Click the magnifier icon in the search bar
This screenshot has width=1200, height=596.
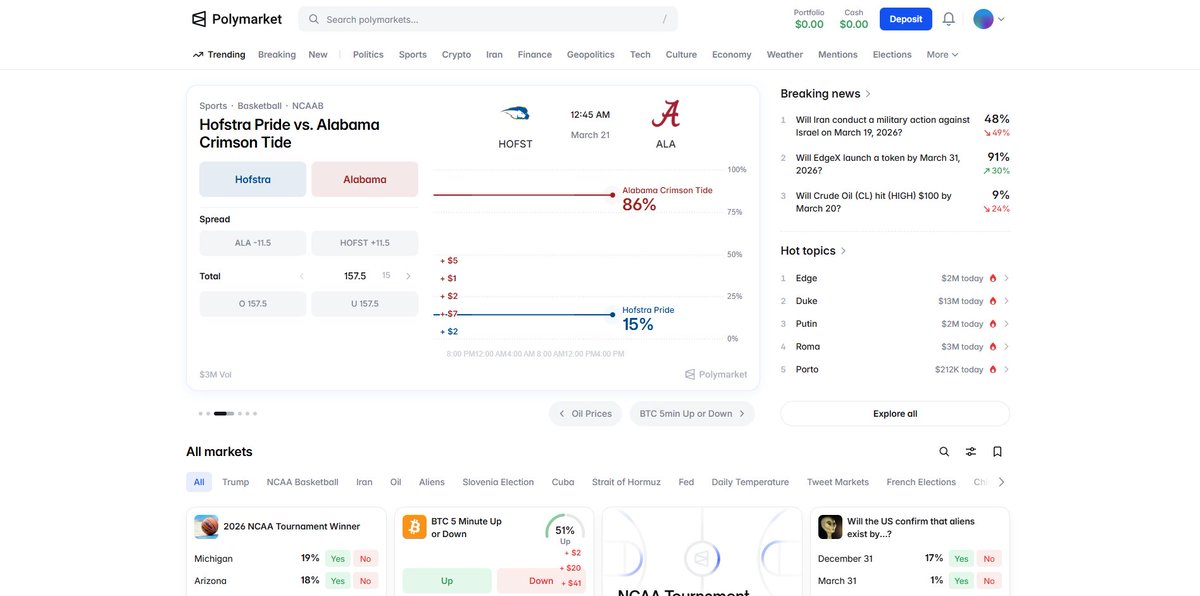(314, 19)
